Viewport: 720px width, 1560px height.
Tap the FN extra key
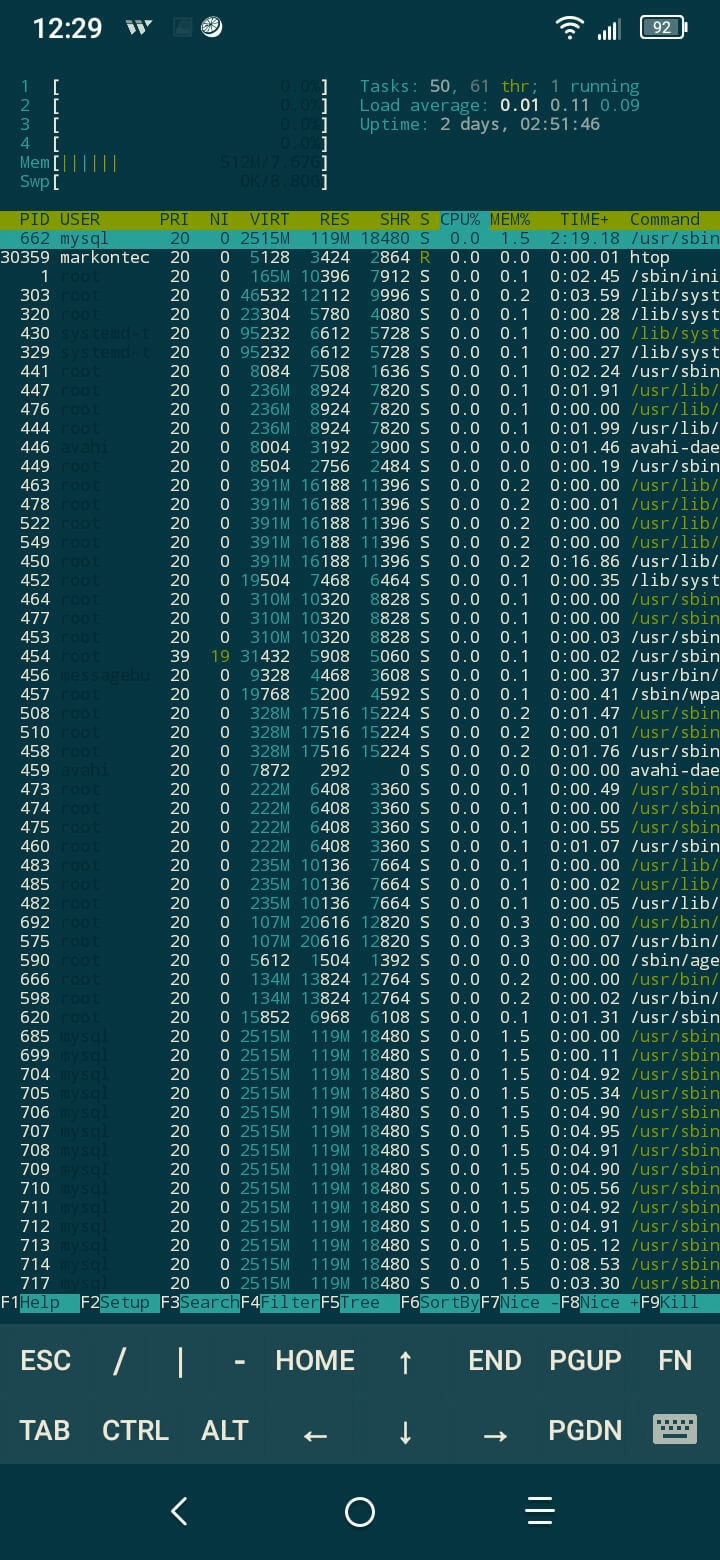(x=675, y=1360)
